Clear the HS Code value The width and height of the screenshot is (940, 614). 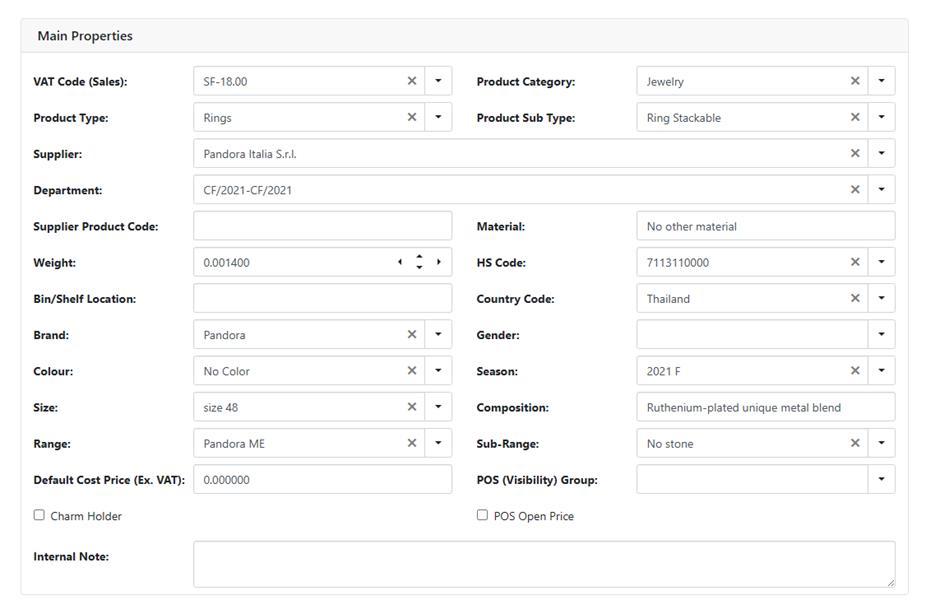click(x=855, y=262)
